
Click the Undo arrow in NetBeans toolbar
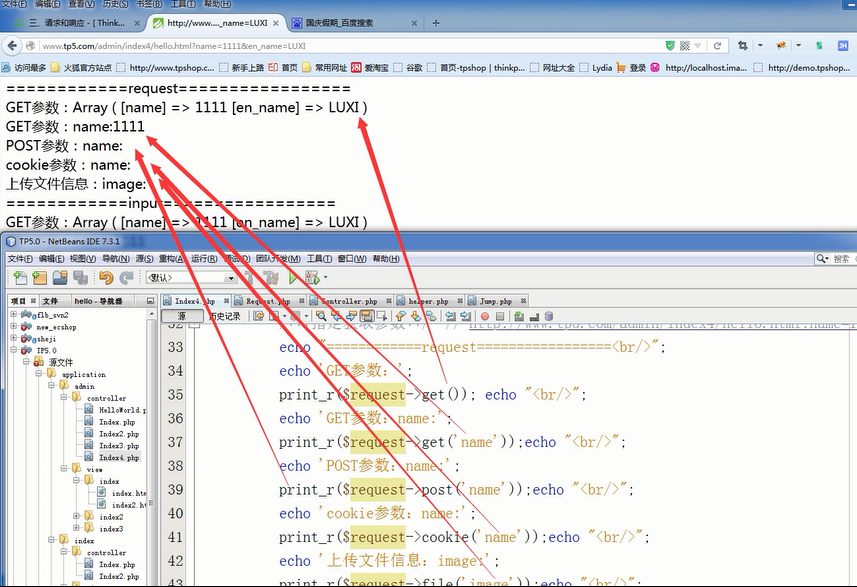106,278
